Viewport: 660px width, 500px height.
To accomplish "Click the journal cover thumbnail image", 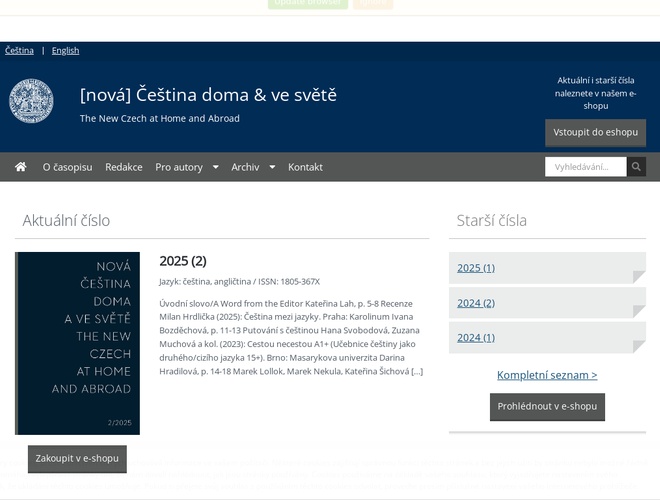I will pyautogui.click(x=77, y=343).
